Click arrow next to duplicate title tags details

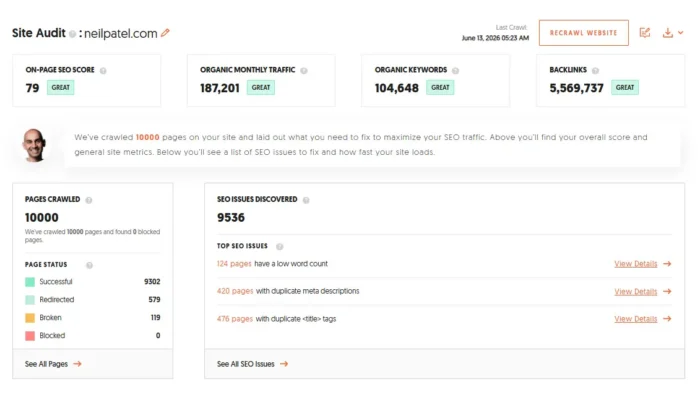click(667, 319)
